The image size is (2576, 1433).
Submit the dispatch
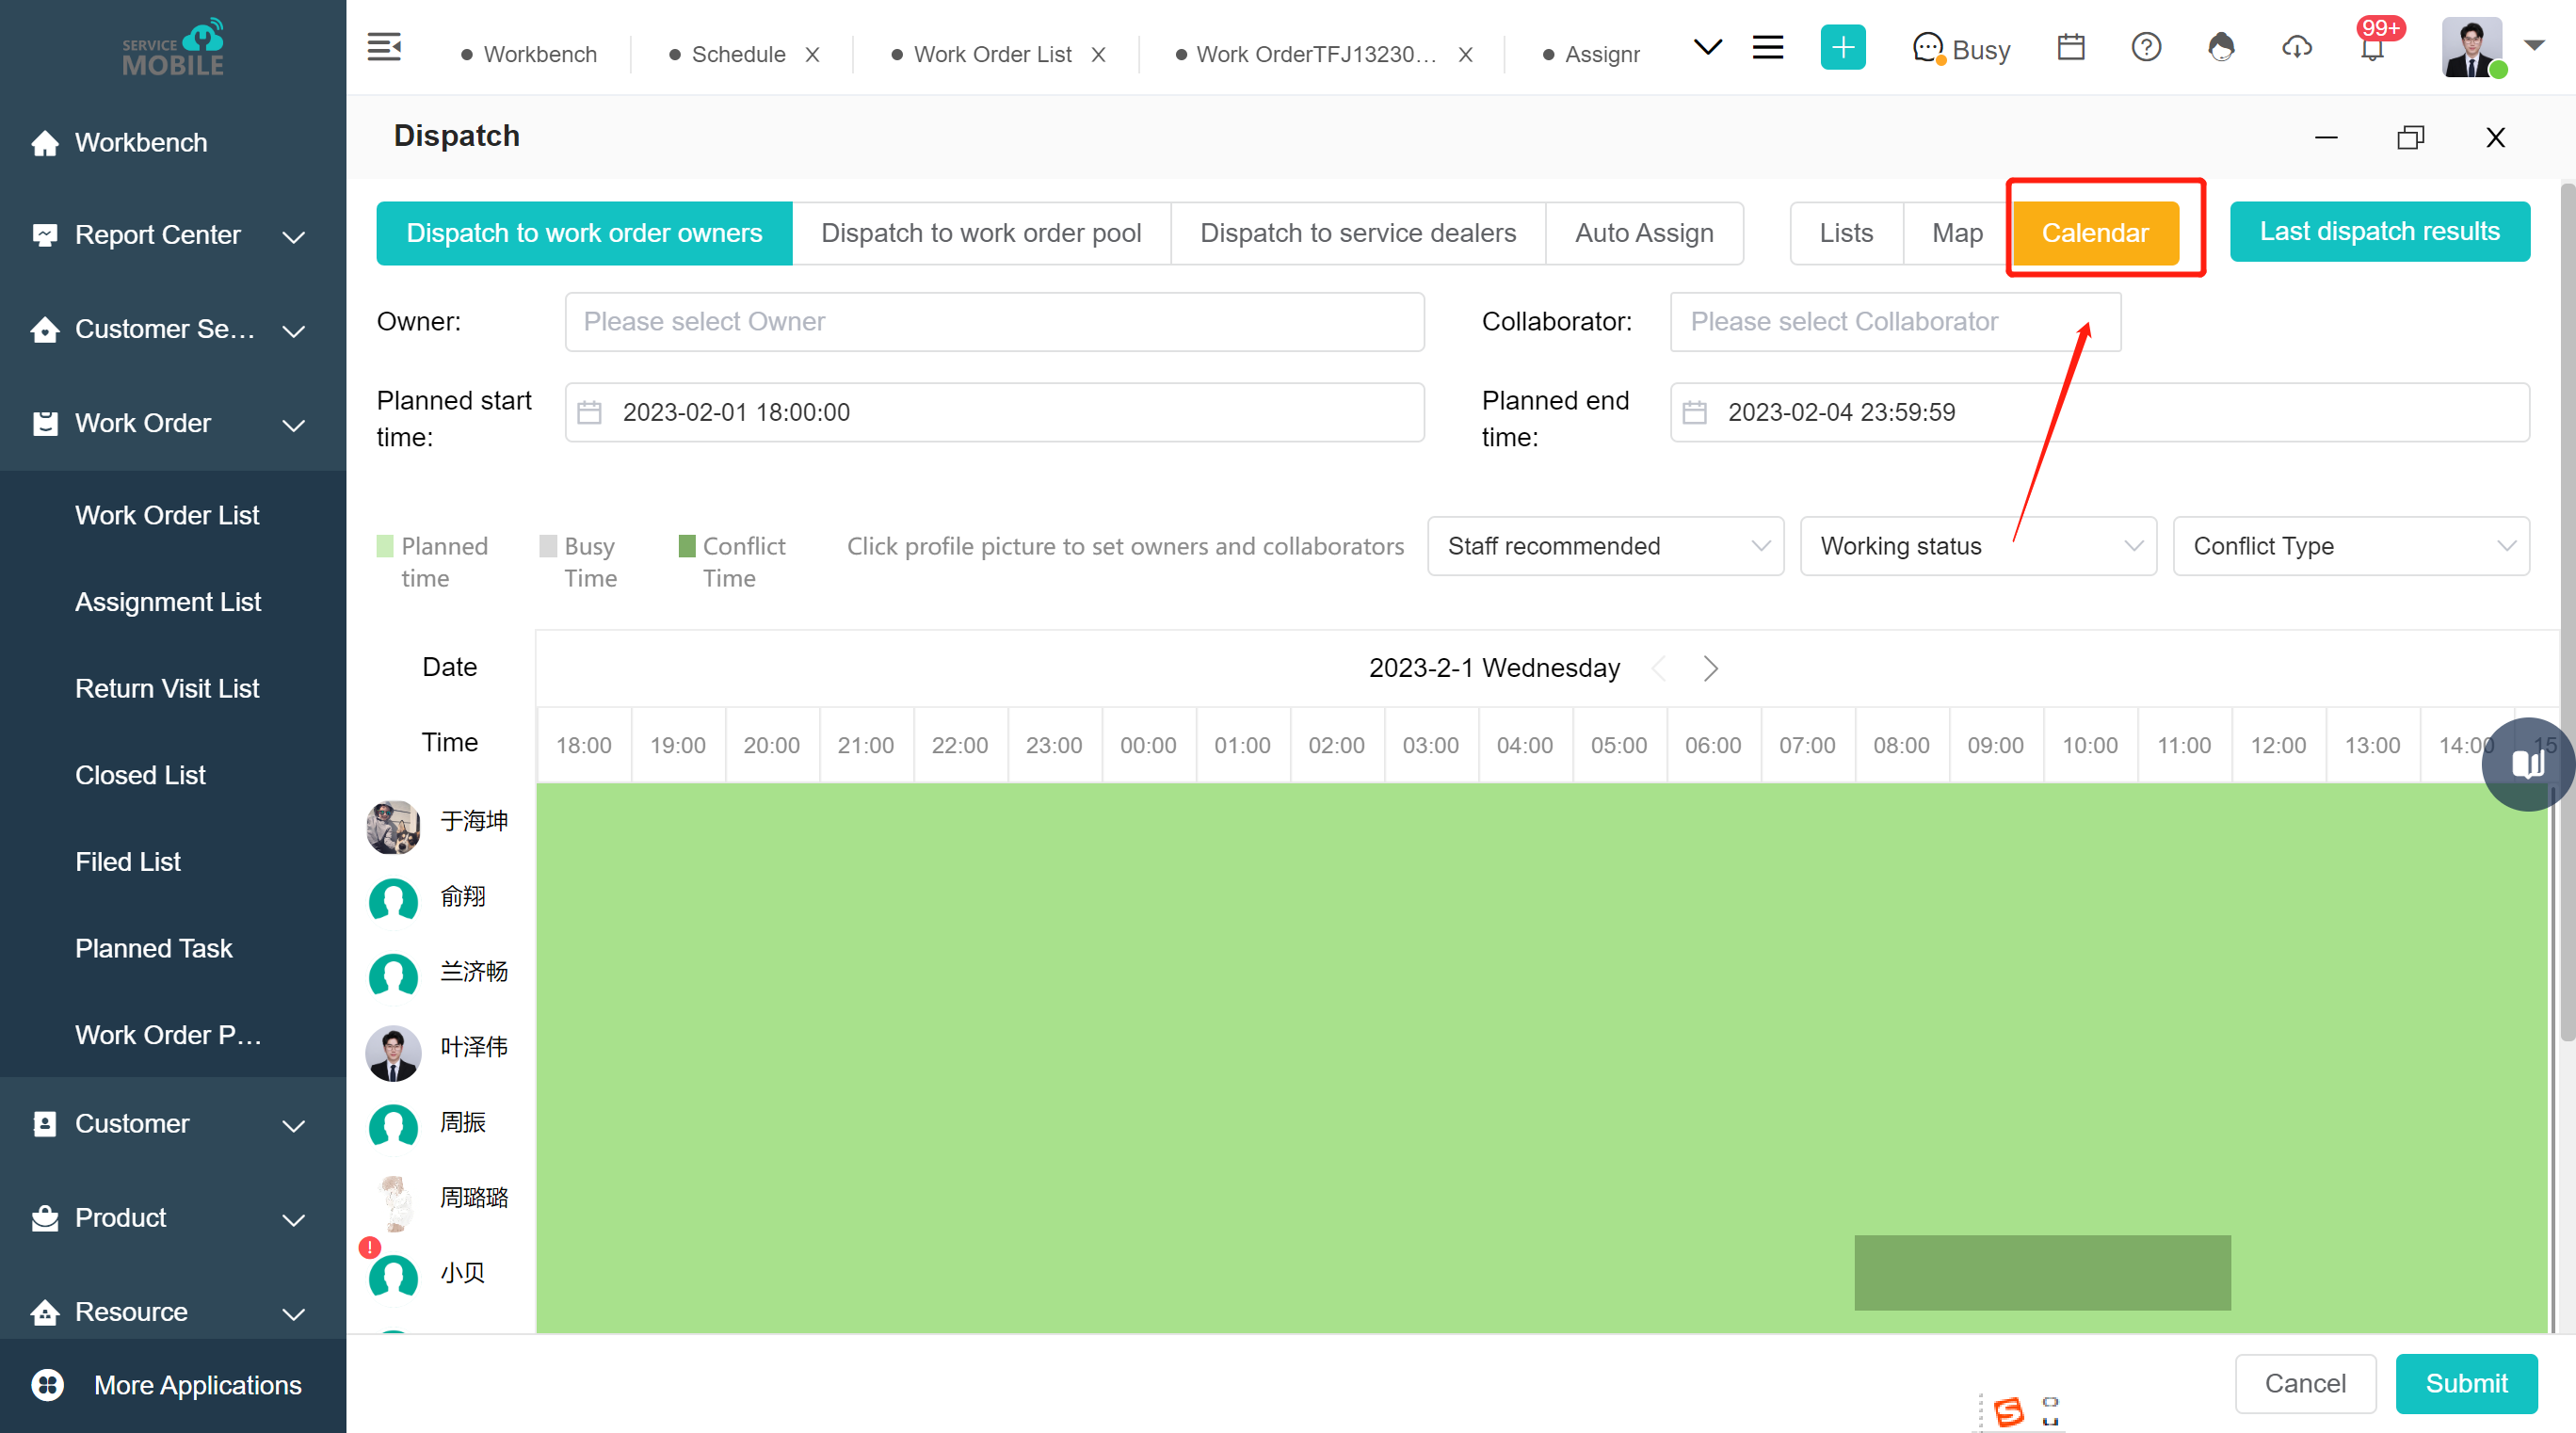[2466, 1384]
